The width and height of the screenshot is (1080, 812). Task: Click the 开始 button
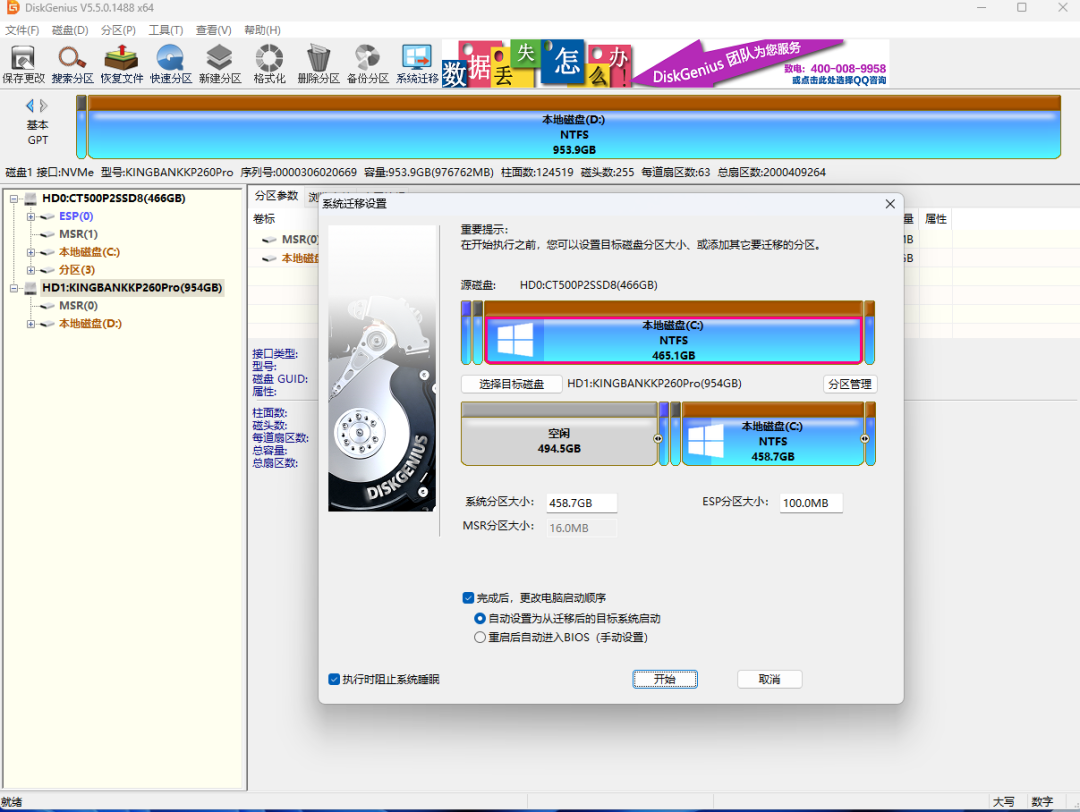(x=665, y=679)
